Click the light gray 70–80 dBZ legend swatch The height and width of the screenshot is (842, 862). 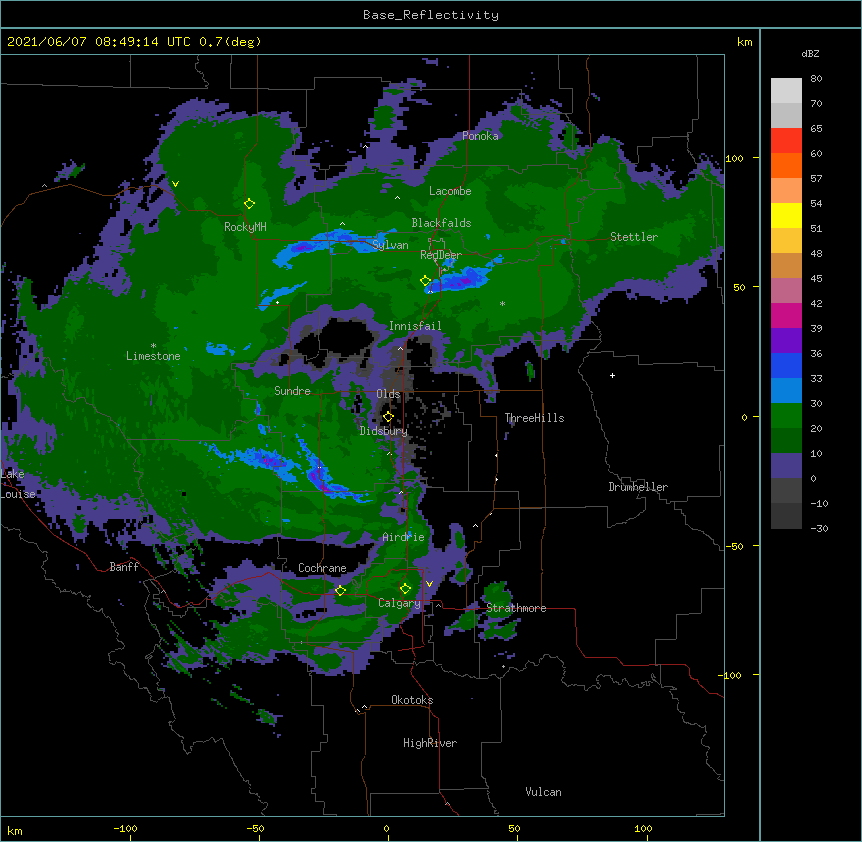click(786, 91)
